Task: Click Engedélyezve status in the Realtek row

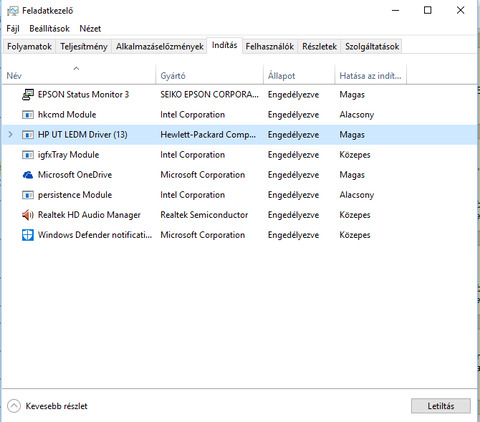Action: pos(293,215)
